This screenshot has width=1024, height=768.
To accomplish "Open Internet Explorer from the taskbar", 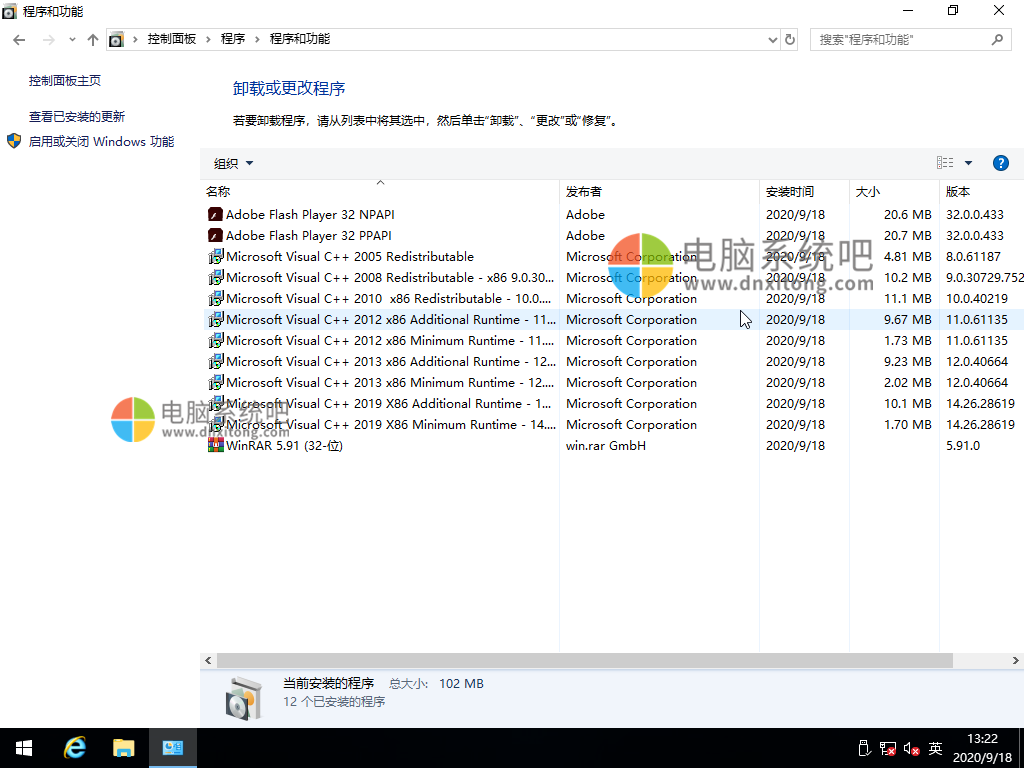I will tap(74, 747).
